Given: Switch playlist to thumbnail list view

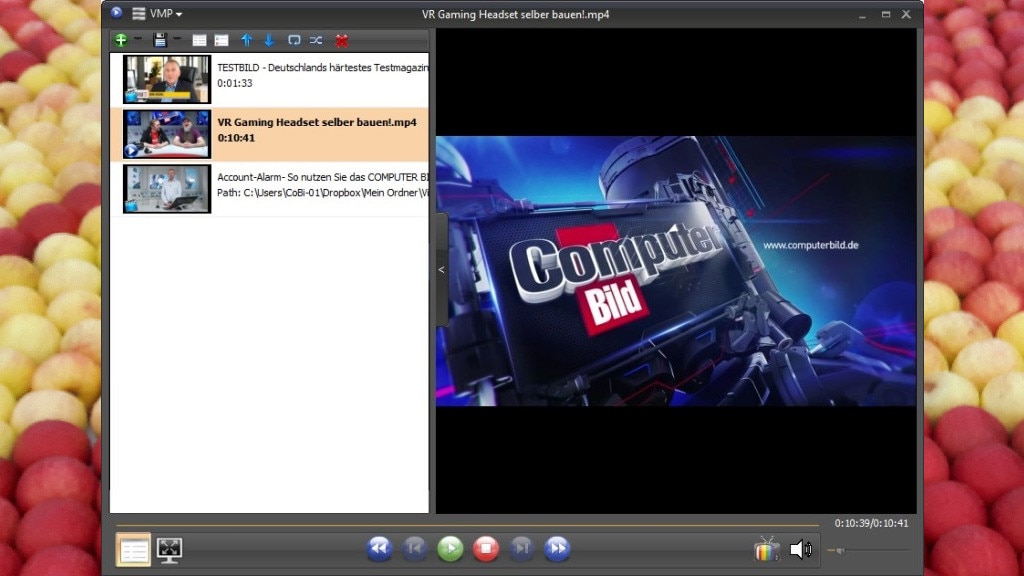Looking at the screenshot, I should pos(199,40).
